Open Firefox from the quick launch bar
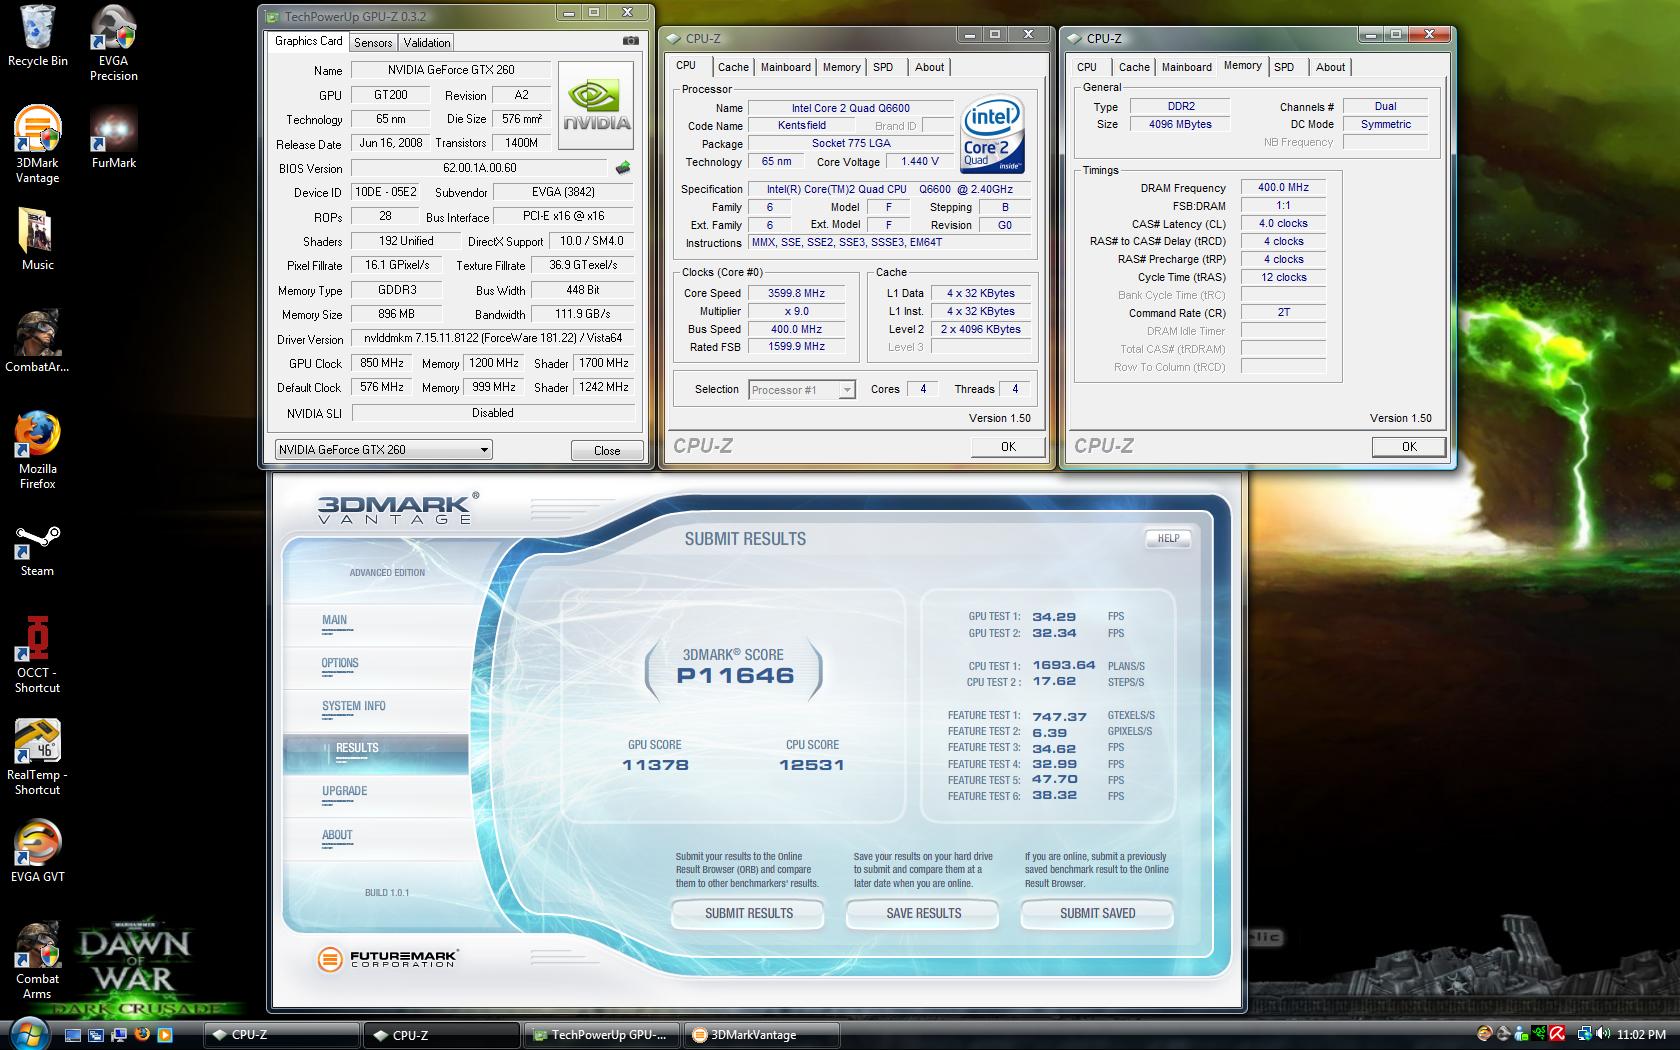The height and width of the screenshot is (1050, 1680). click(141, 1035)
